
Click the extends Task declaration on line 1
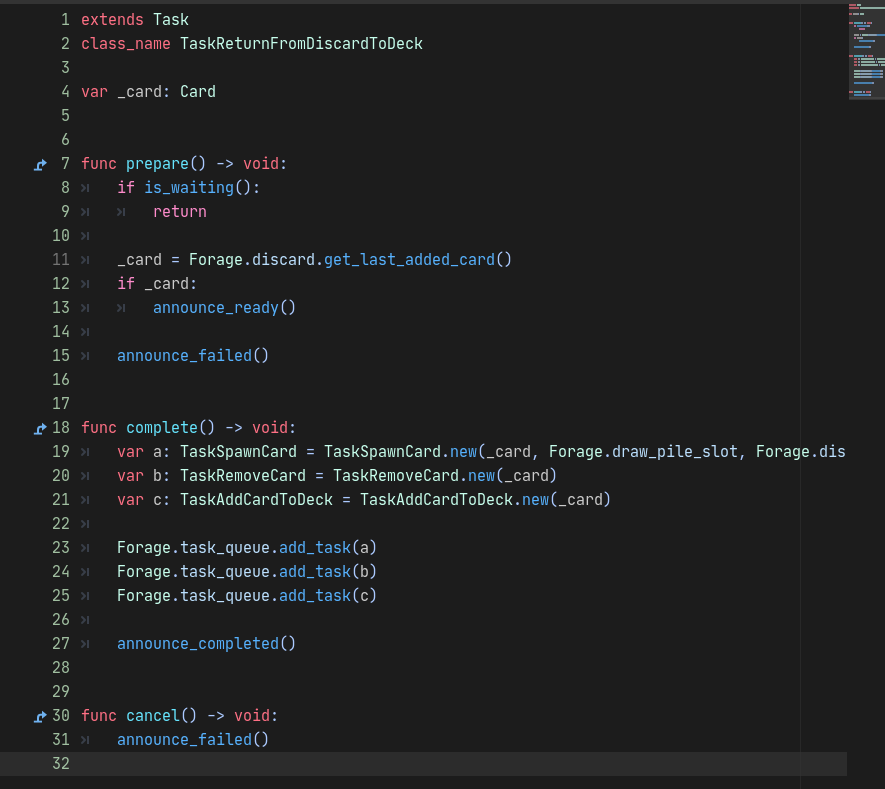[x=132, y=19]
